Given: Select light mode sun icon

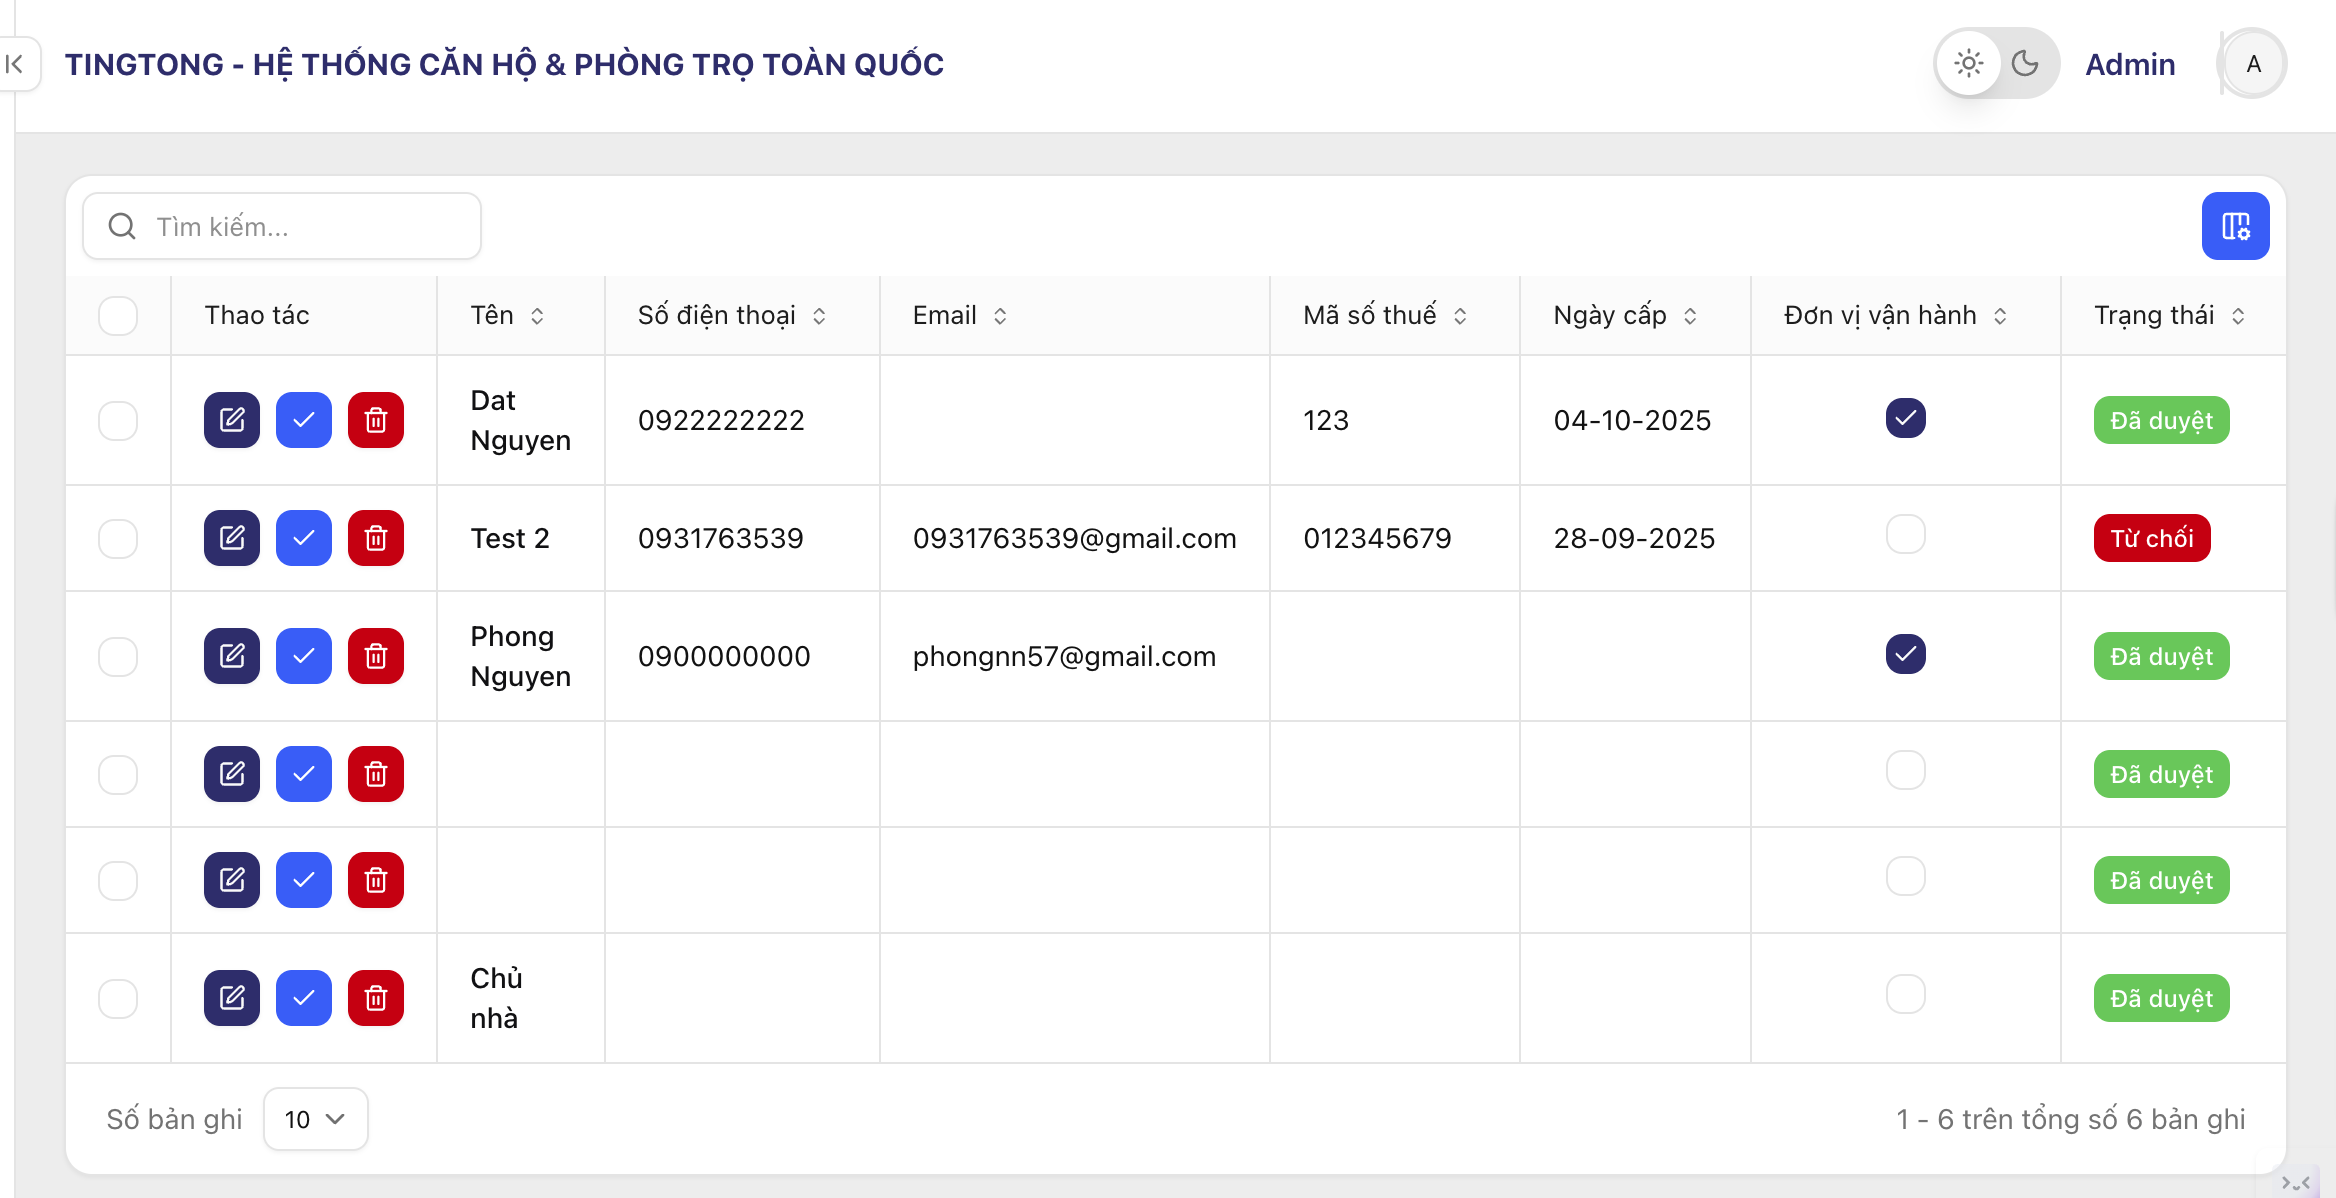Looking at the screenshot, I should [1968, 64].
